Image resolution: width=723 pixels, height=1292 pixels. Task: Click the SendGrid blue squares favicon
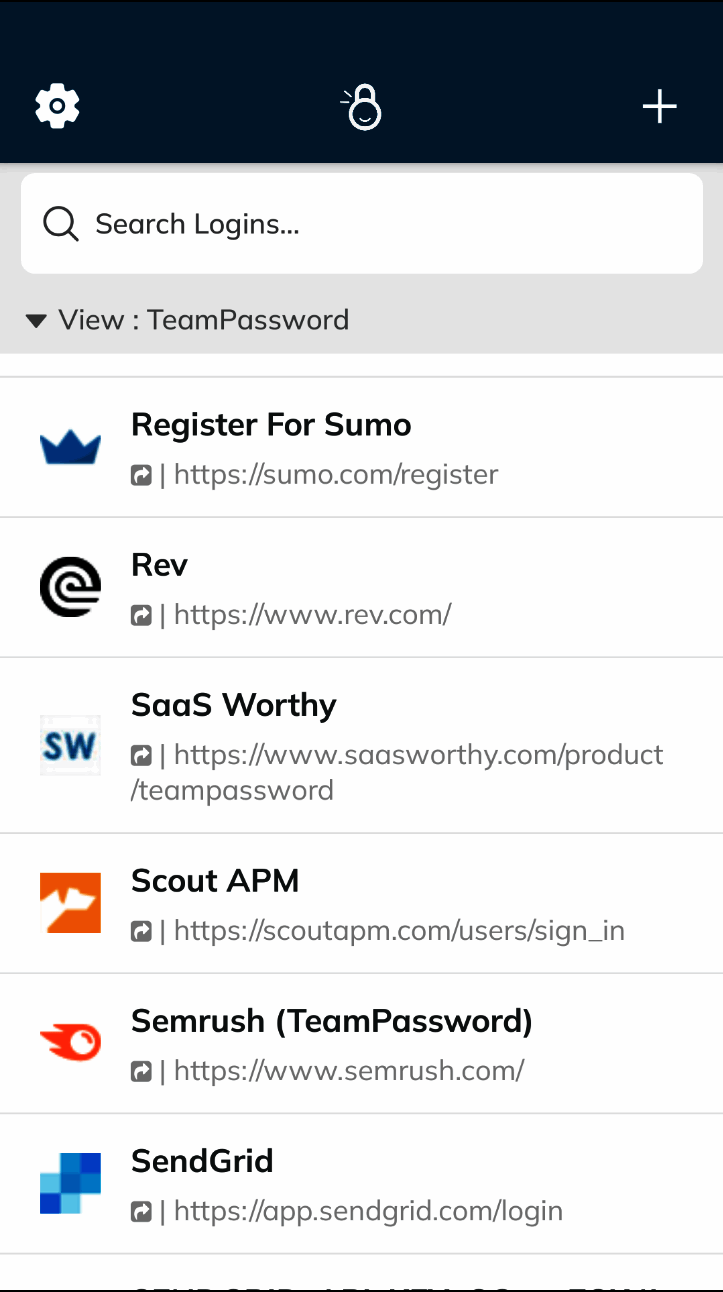(x=70, y=1182)
